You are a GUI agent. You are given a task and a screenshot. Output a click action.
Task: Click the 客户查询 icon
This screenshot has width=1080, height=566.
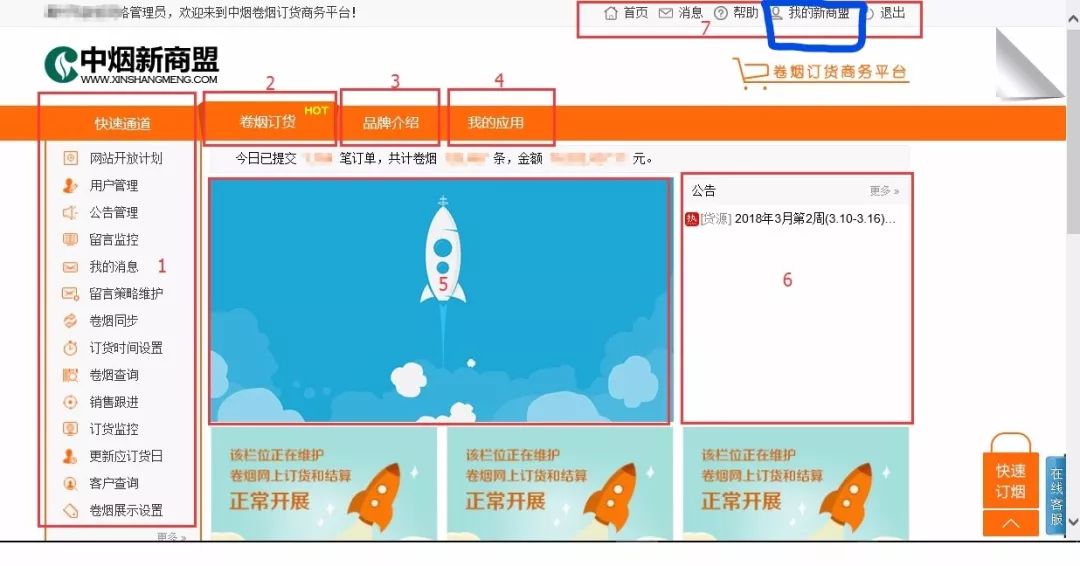(x=70, y=483)
